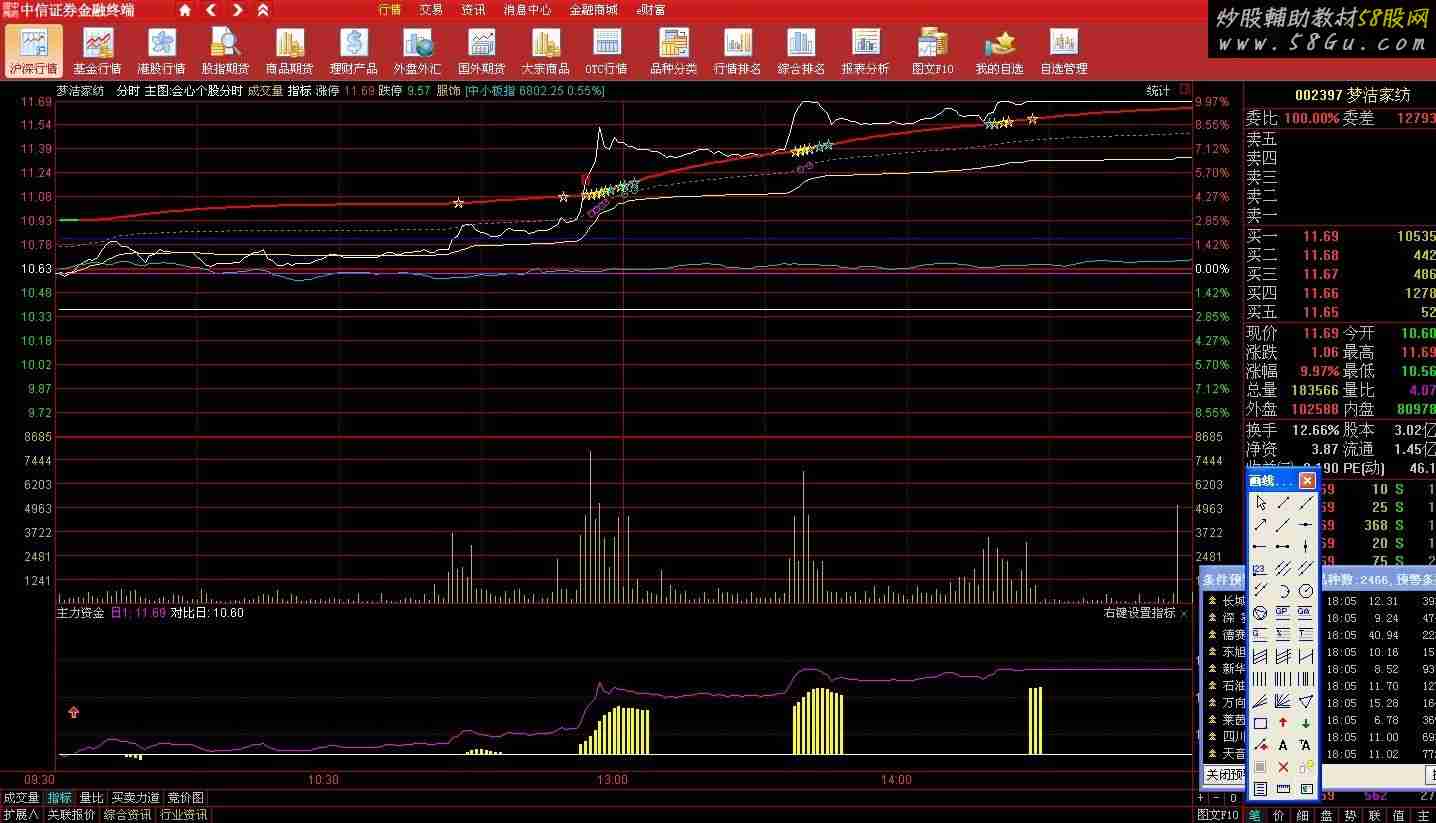The width and height of the screenshot is (1436, 823).
Task: Go back with the left arrow icon
Action: [211, 10]
